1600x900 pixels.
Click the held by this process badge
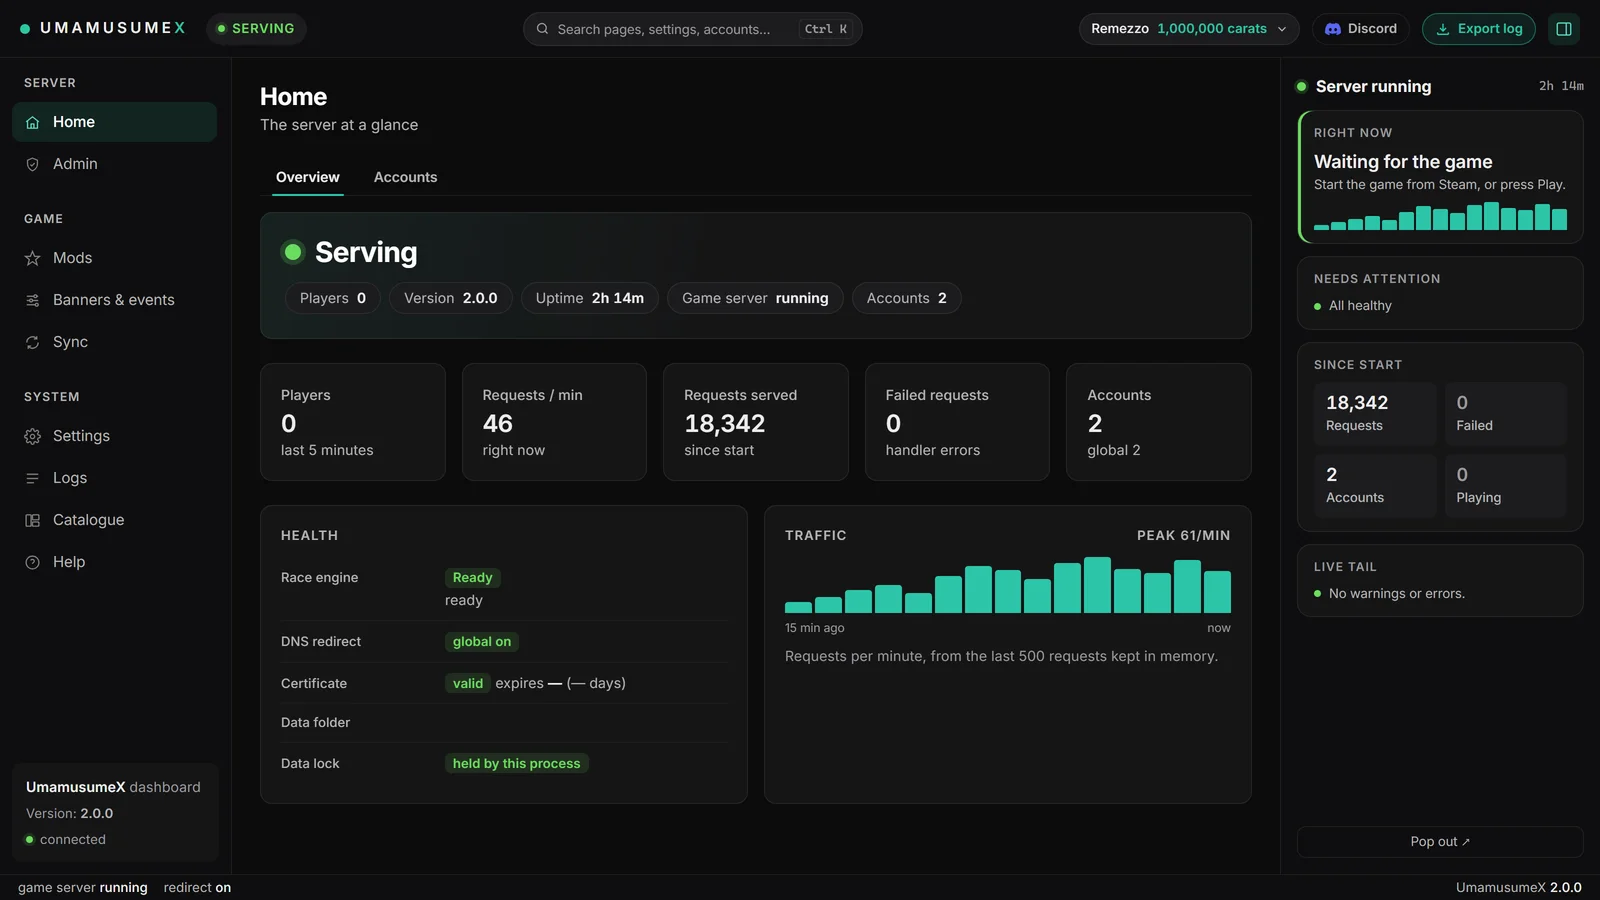(x=517, y=764)
